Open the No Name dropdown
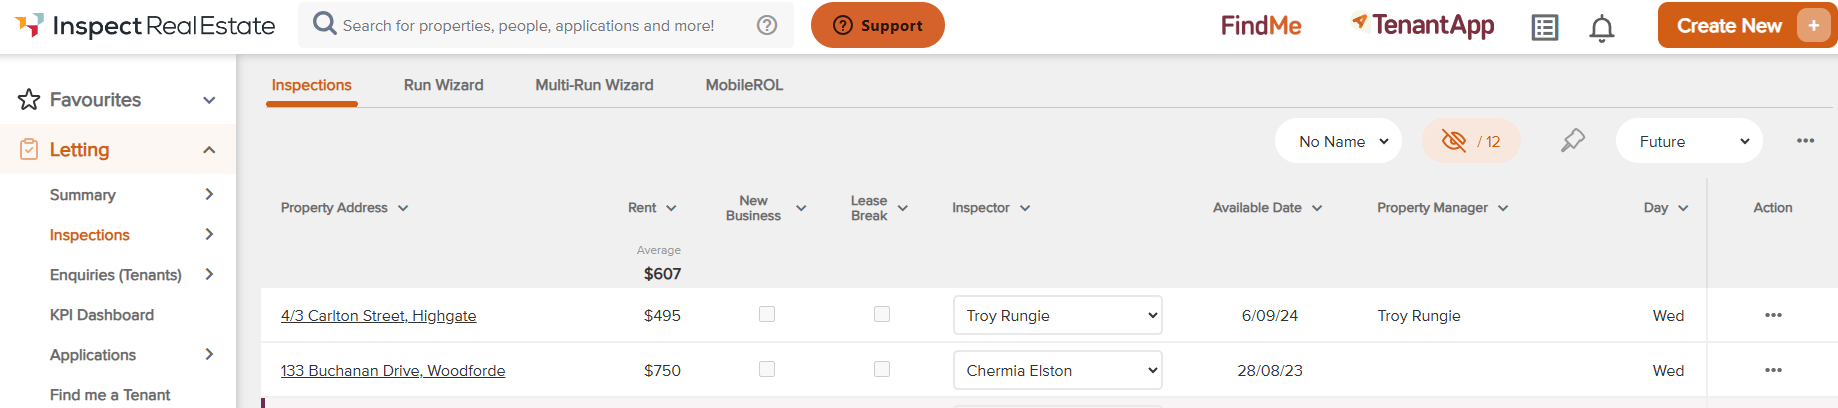 [1338, 141]
